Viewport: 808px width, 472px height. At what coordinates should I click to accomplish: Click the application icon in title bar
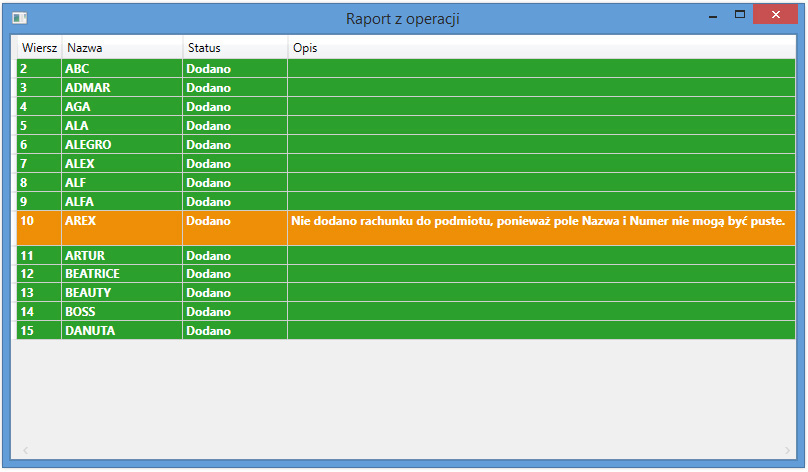(x=19, y=18)
